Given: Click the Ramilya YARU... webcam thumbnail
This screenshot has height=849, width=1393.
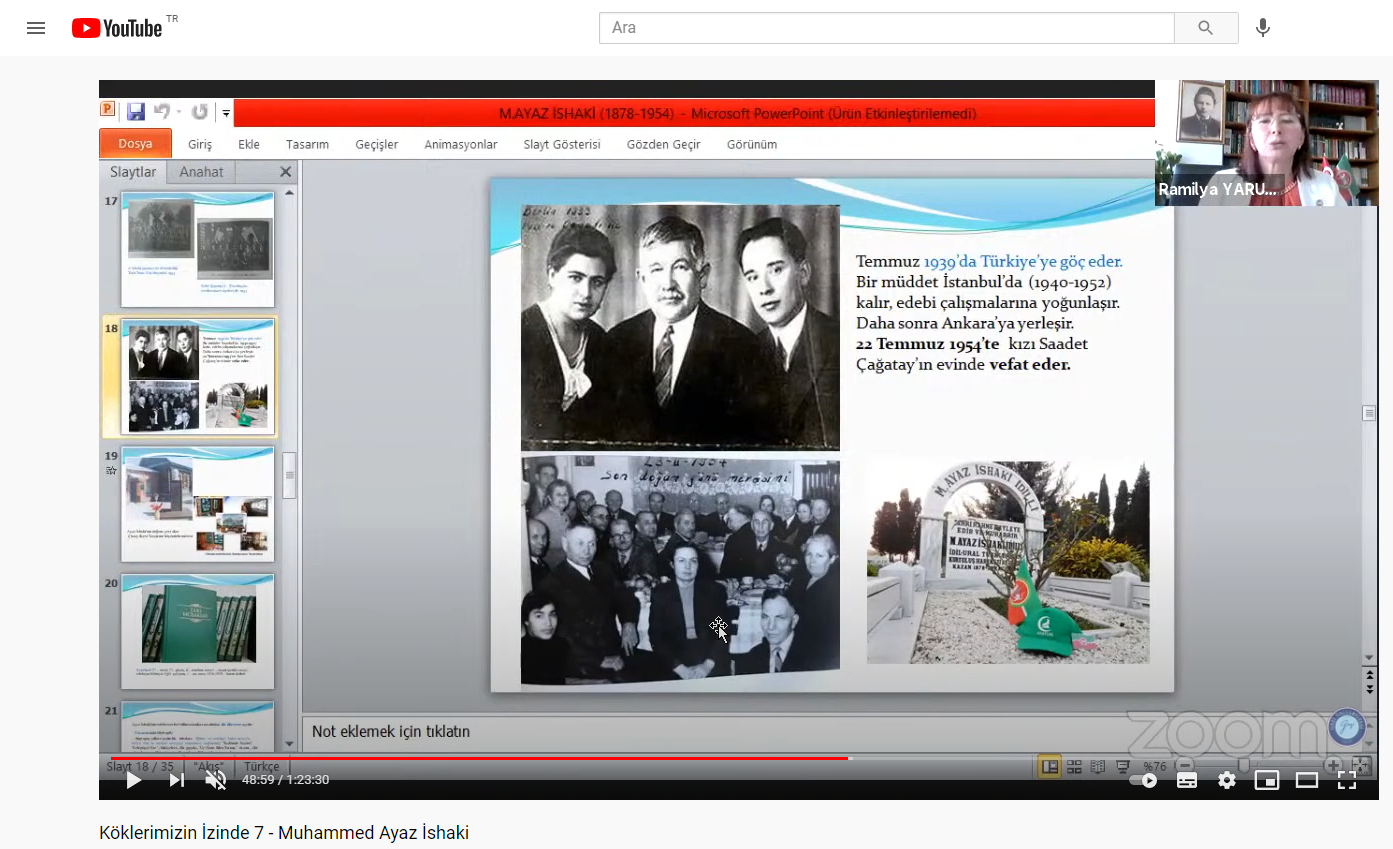Looking at the screenshot, I should (x=1265, y=143).
